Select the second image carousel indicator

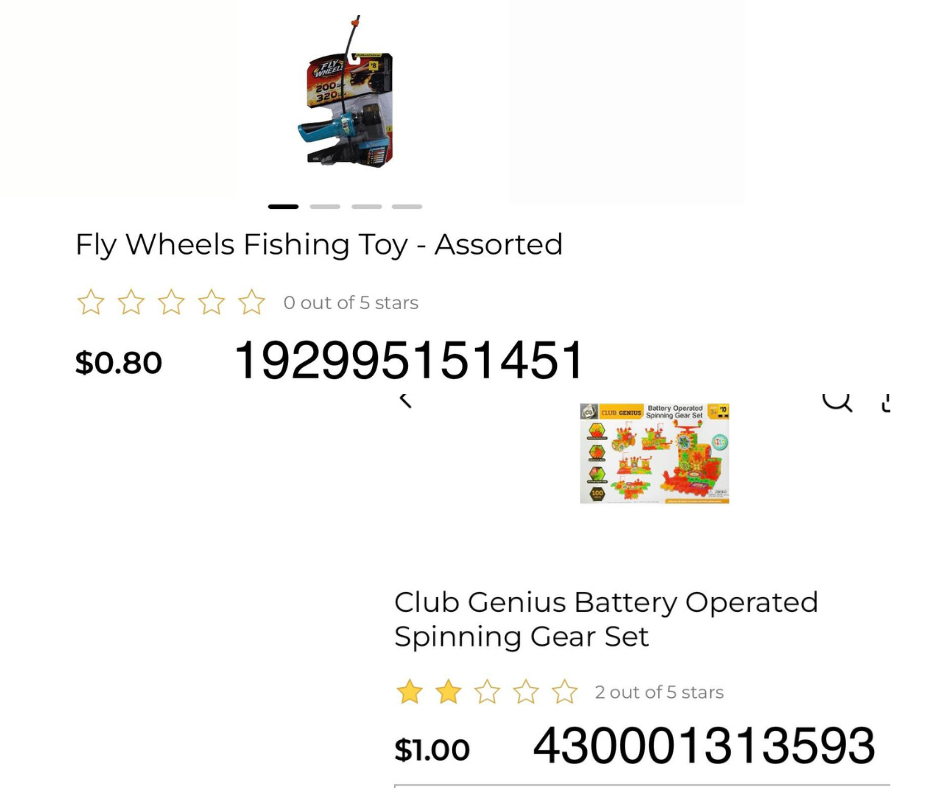pos(325,207)
